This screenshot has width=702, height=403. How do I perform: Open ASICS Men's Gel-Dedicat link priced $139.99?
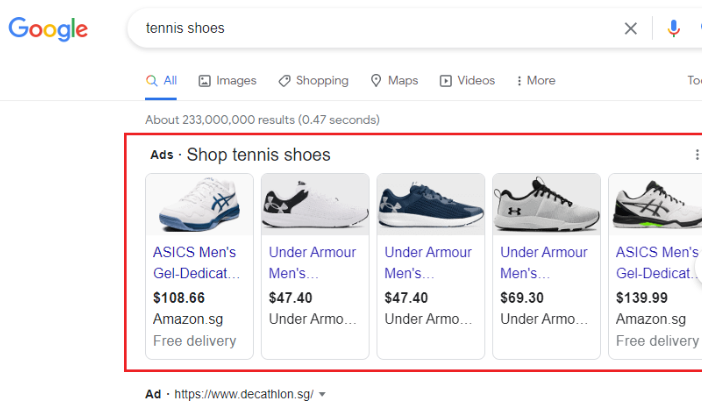657,263
